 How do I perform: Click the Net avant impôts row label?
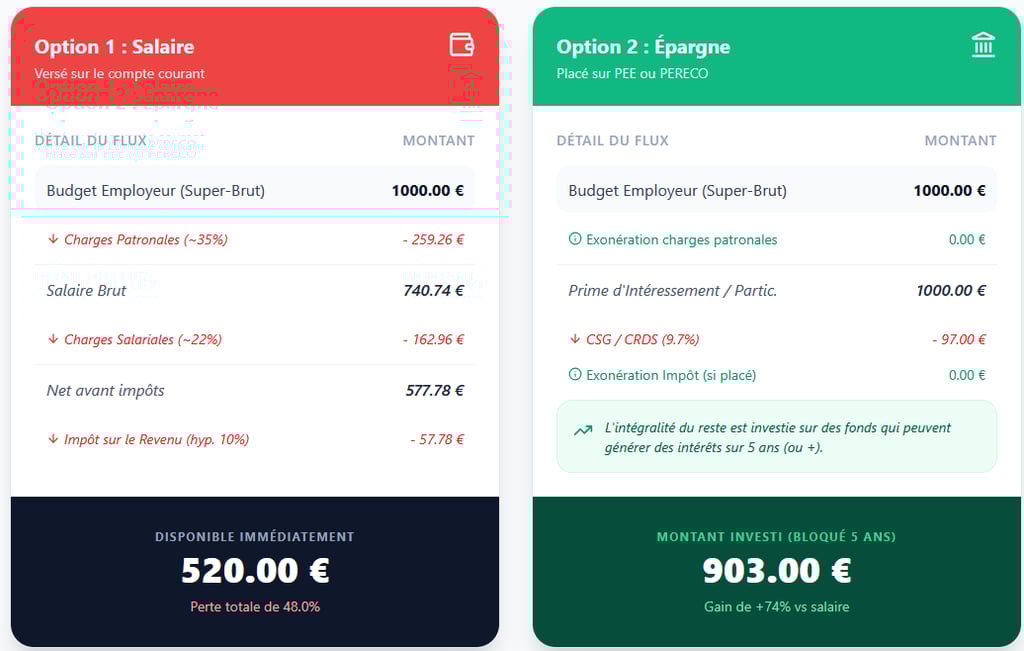pos(105,391)
